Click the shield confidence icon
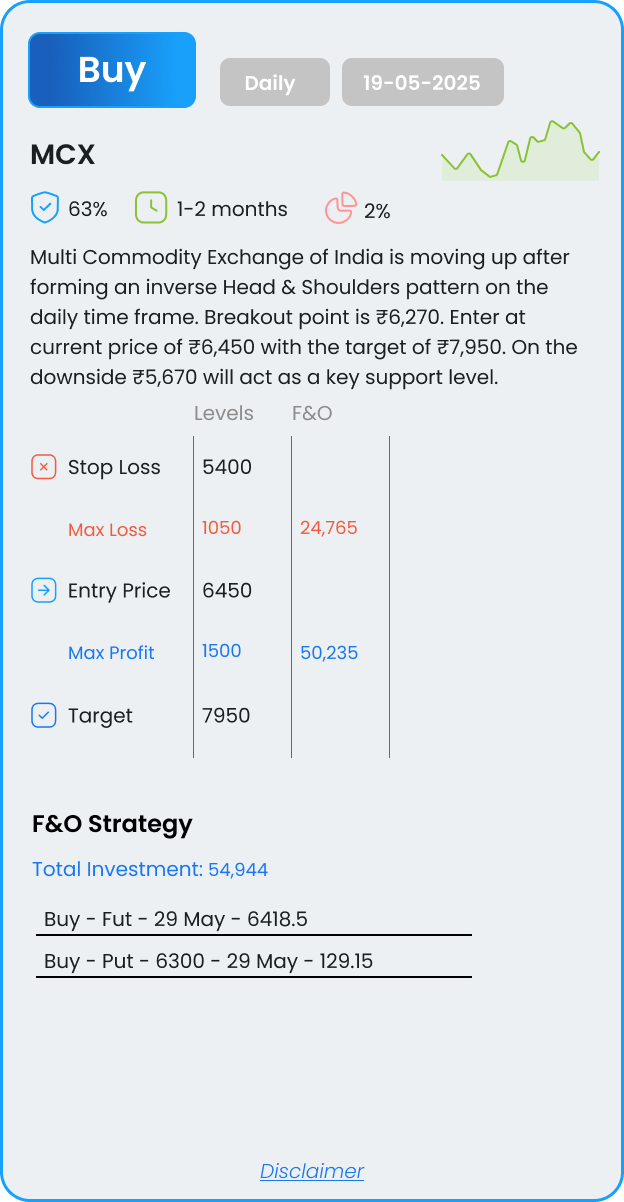The height and width of the screenshot is (1202, 624). [x=45, y=208]
